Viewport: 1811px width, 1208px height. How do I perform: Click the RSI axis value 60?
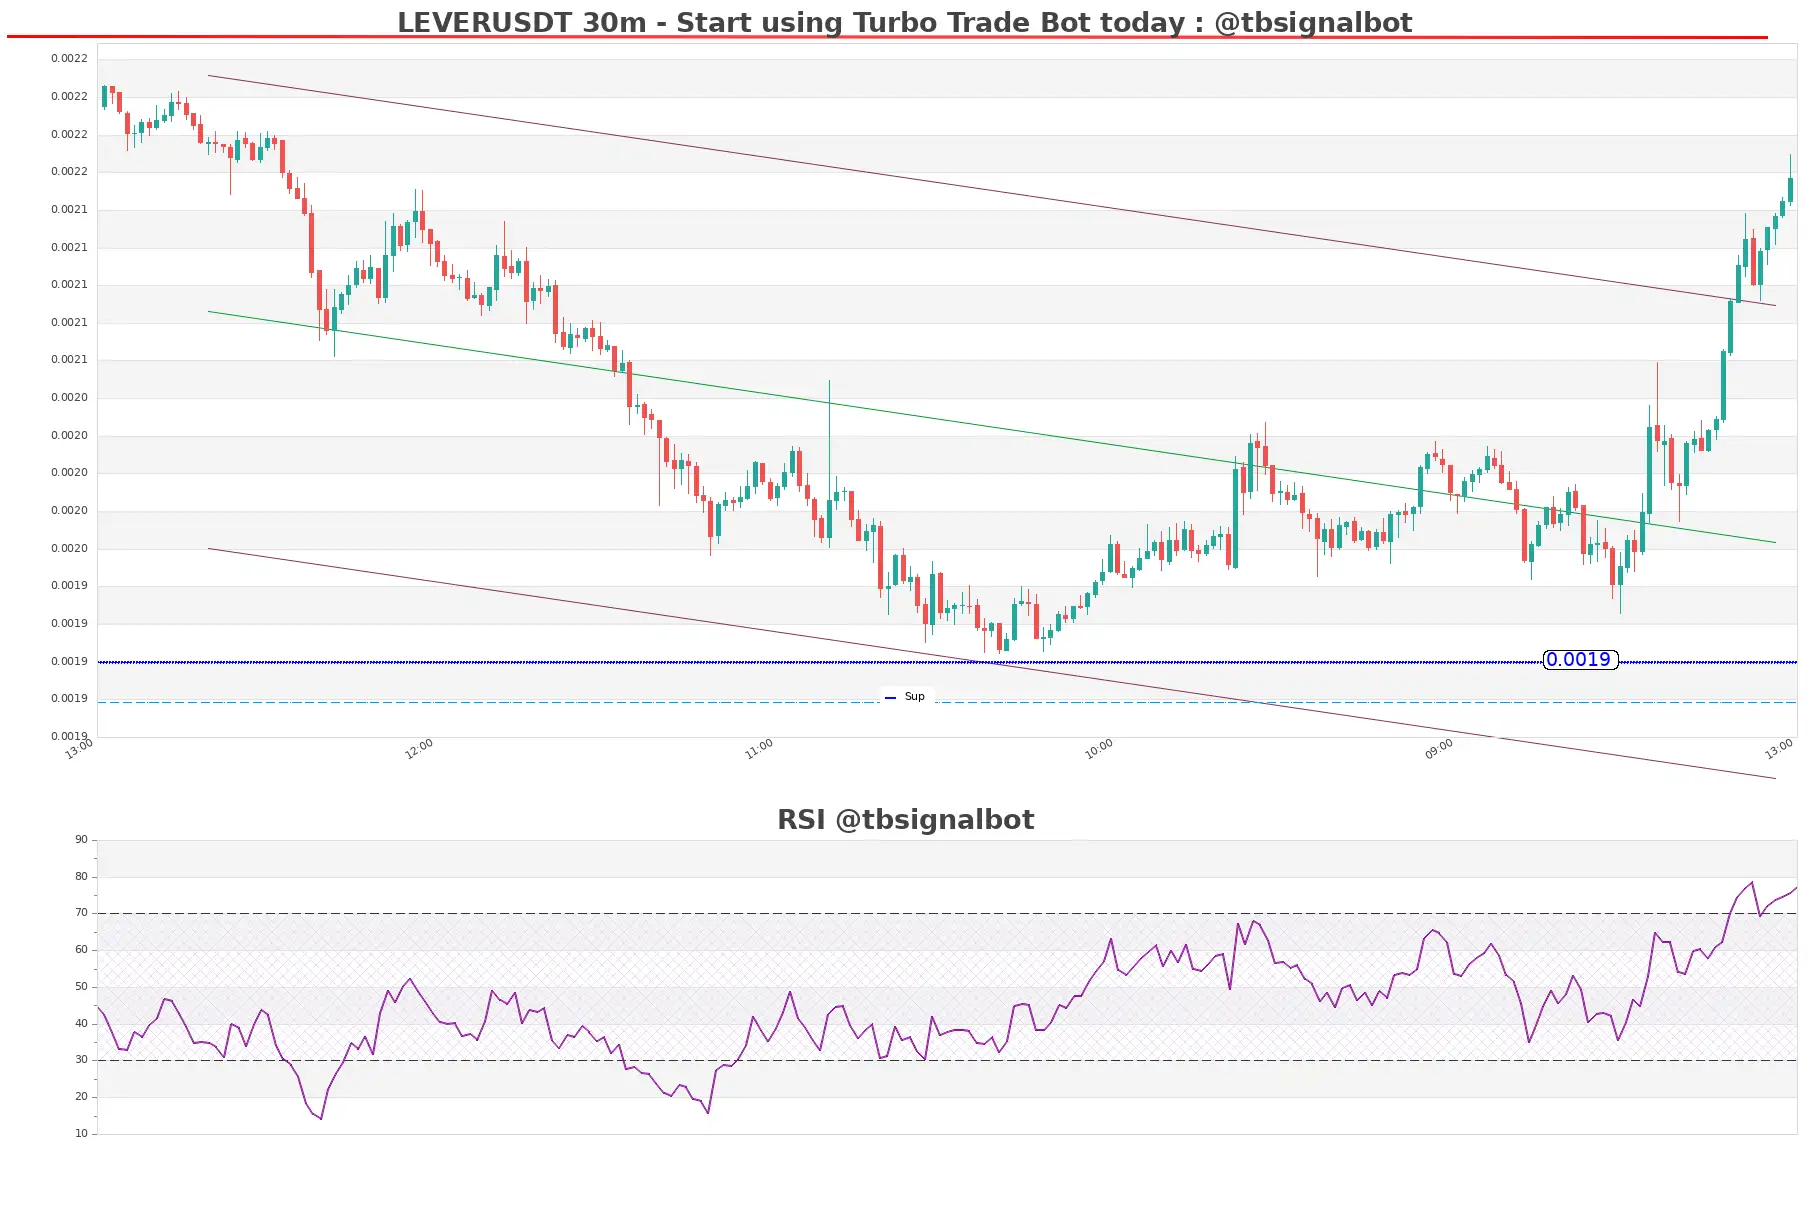click(x=81, y=950)
